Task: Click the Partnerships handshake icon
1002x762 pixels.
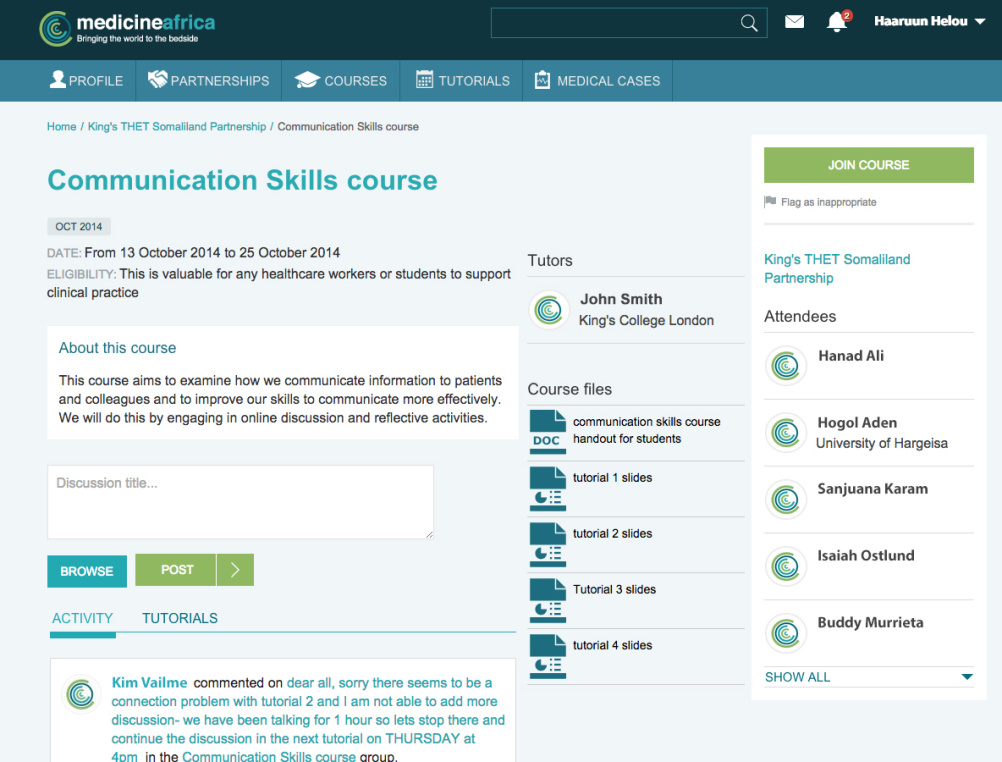Action: (x=157, y=79)
